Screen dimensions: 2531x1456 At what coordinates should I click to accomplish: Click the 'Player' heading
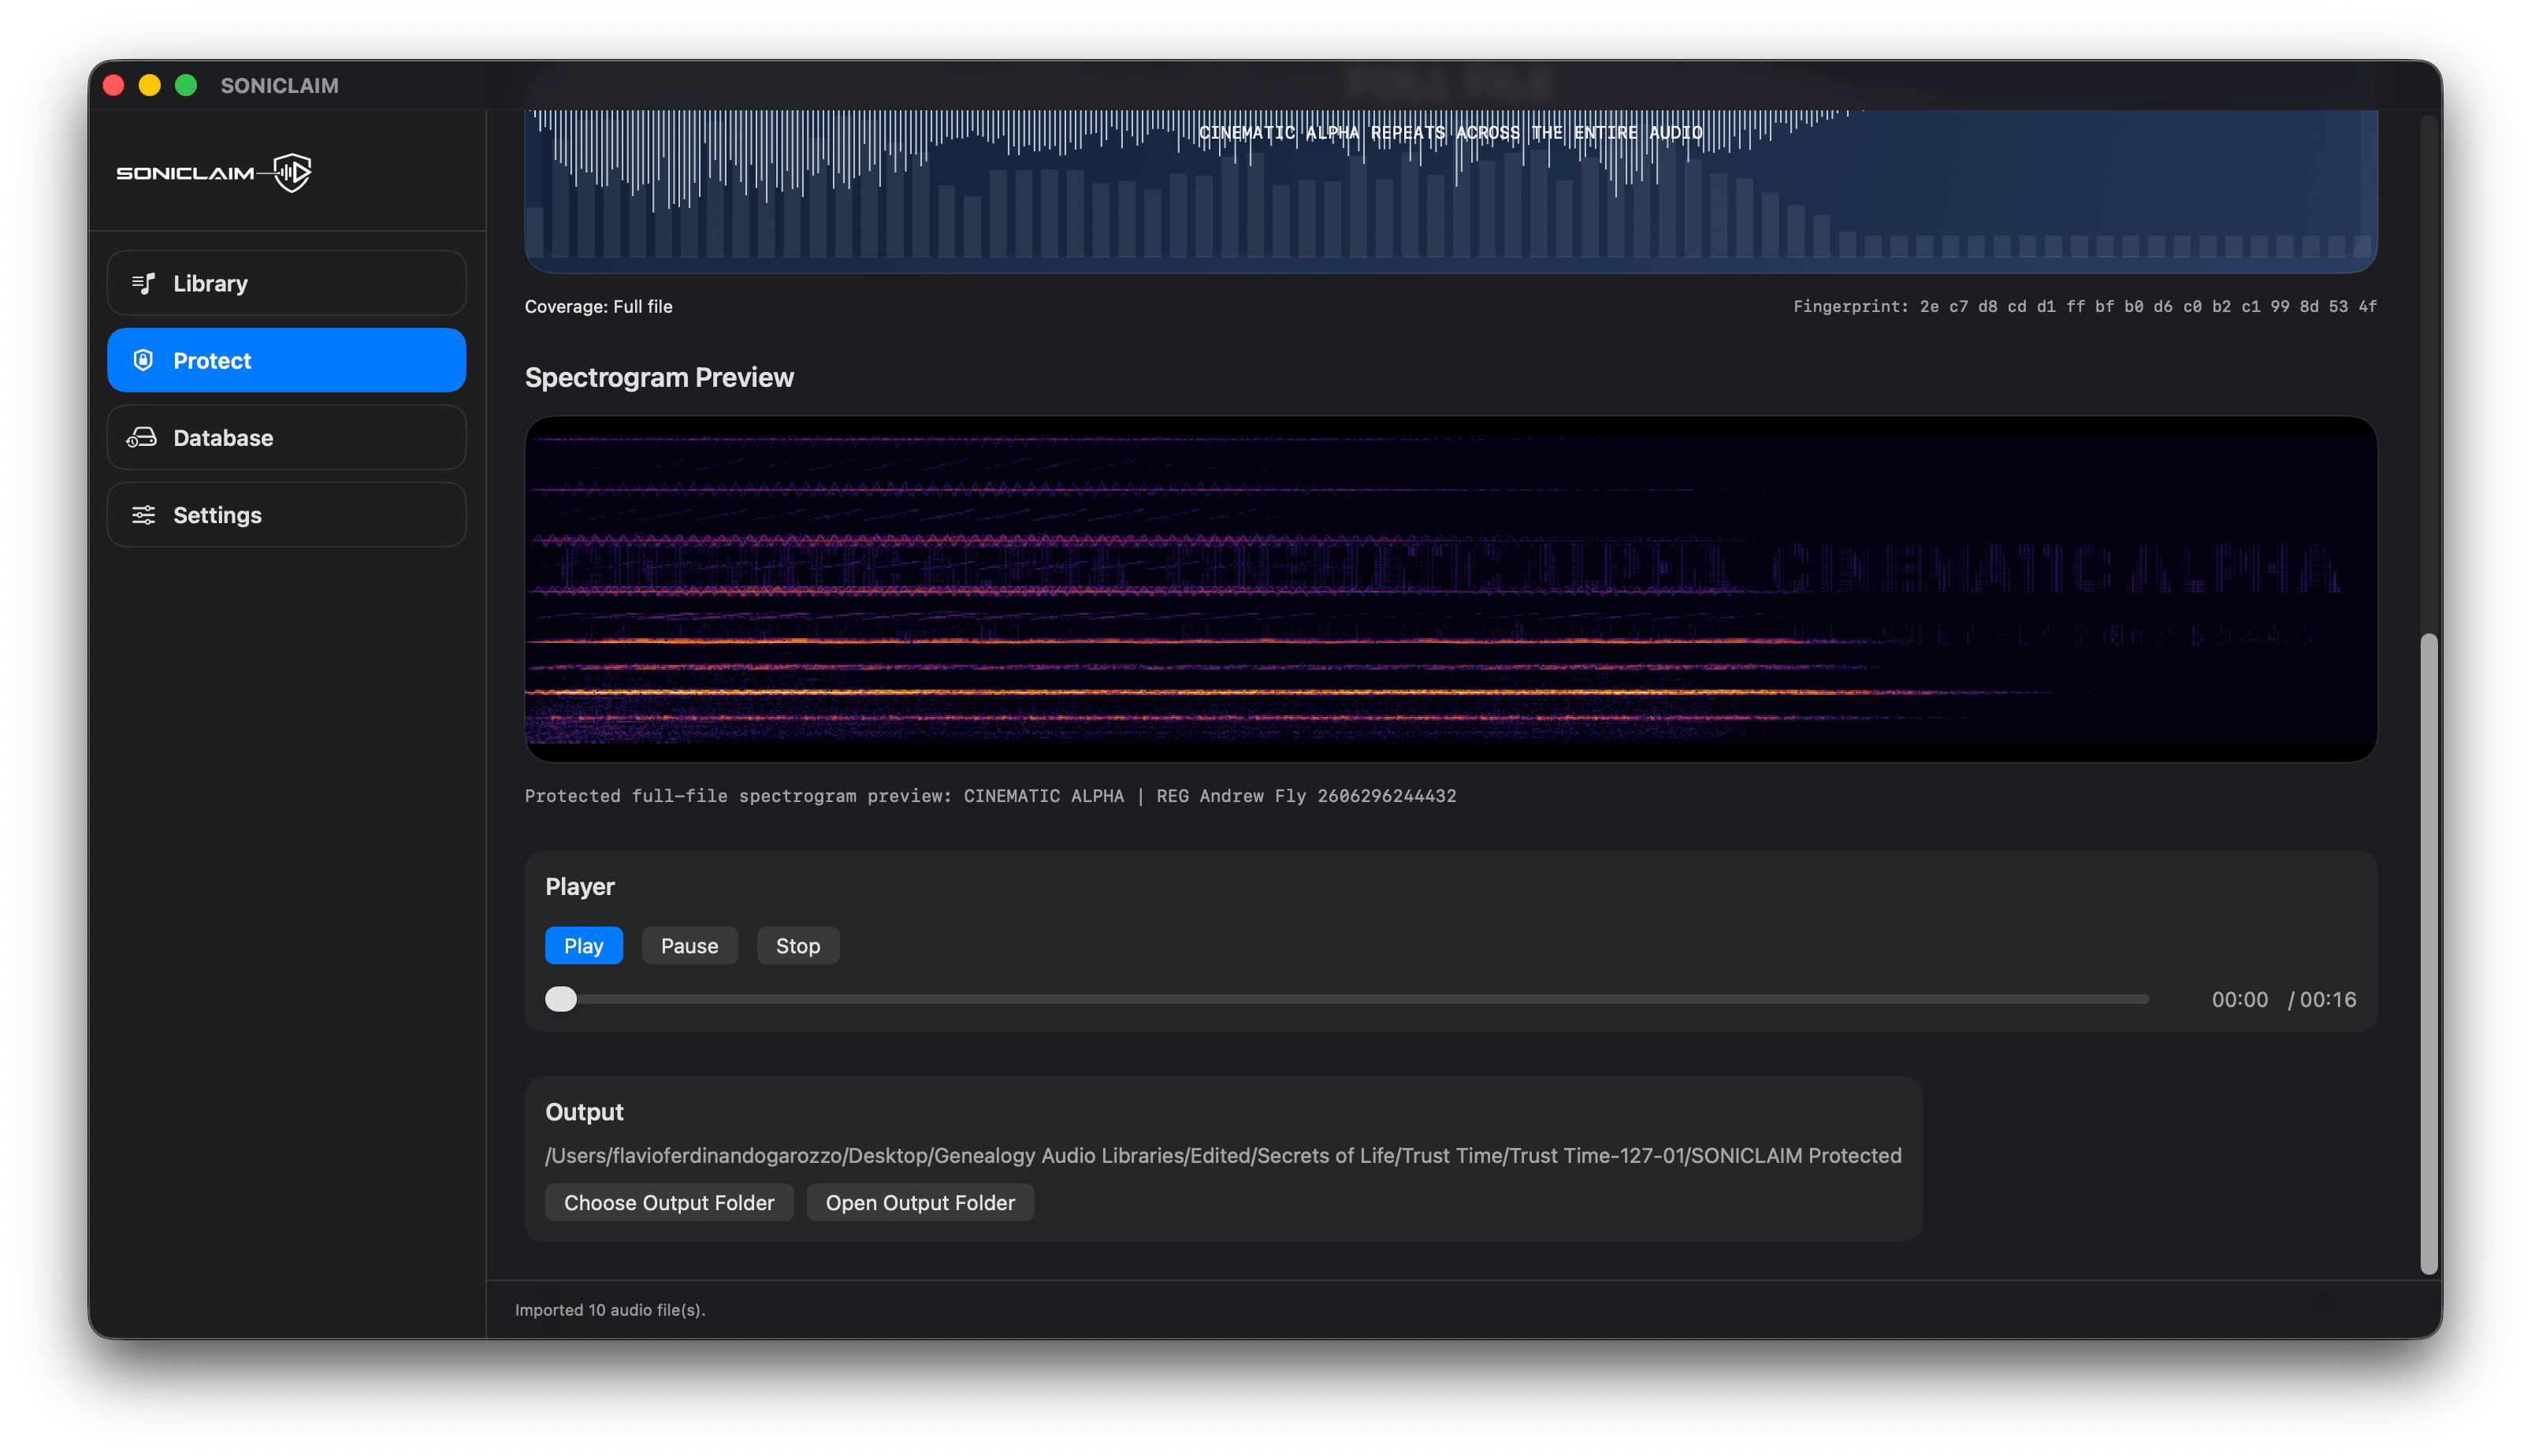pos(580,887)
